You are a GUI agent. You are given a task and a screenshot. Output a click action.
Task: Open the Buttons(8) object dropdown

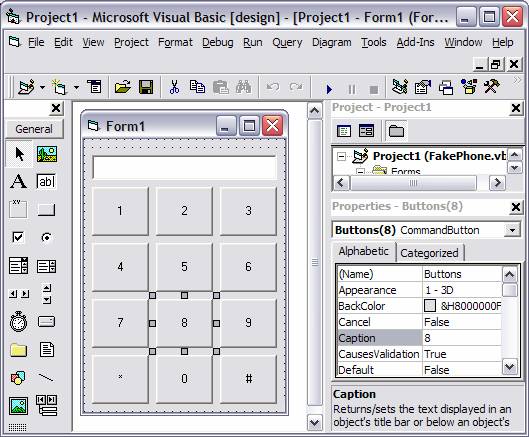[x=512, y=230]
